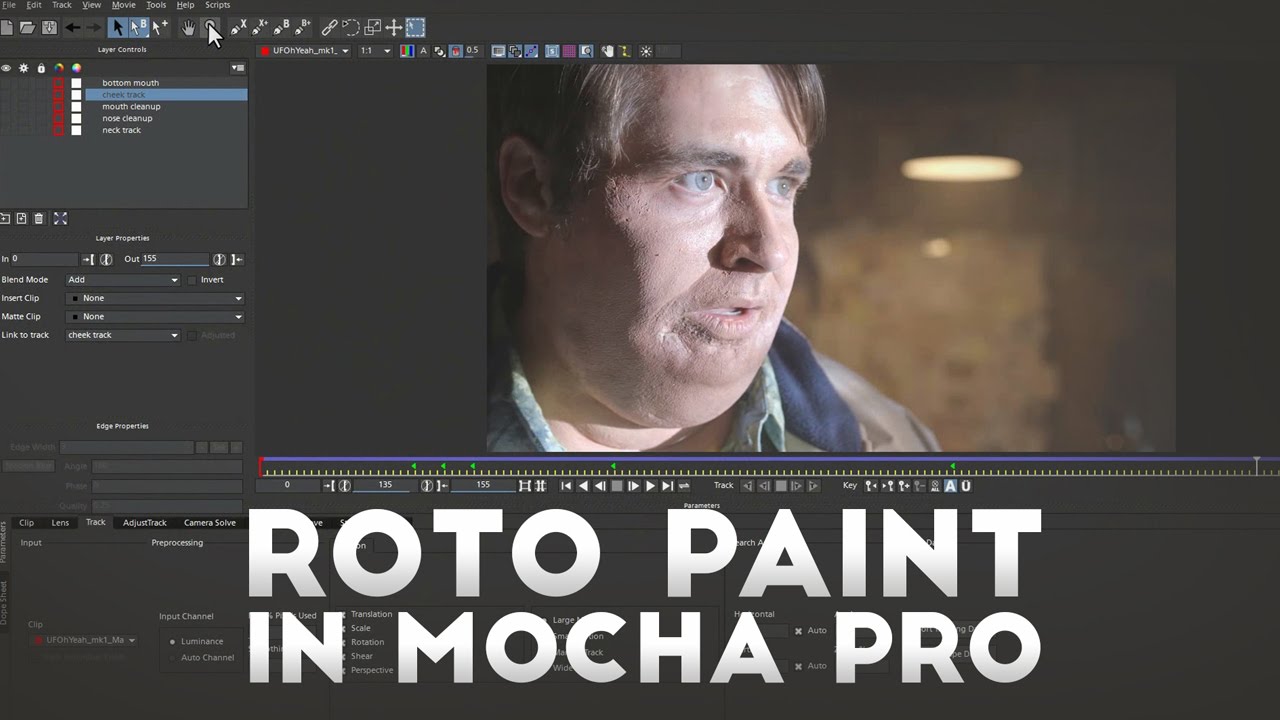Select the Move tool with four arrows

click(394, 28)
